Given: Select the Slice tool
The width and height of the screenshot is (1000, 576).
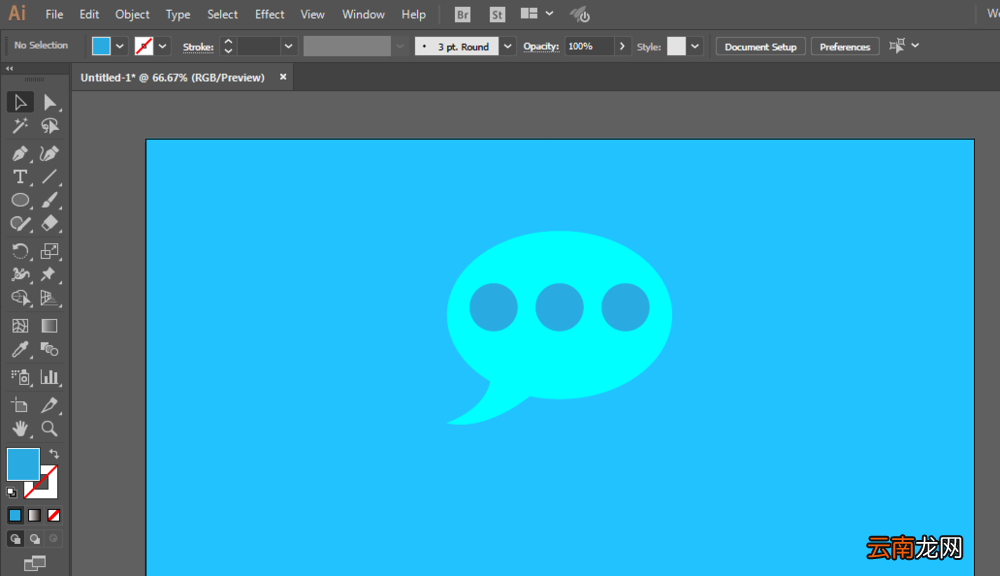Looking at the screenshot, I should [49, 405].
